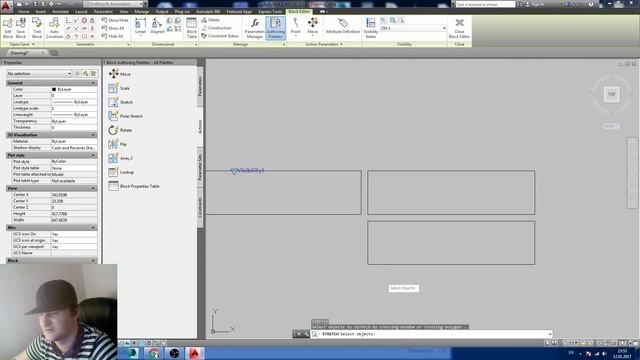Open the Insert ribbon tab
The height and width of the screenshot is (360, 640).
click(40, 11)
